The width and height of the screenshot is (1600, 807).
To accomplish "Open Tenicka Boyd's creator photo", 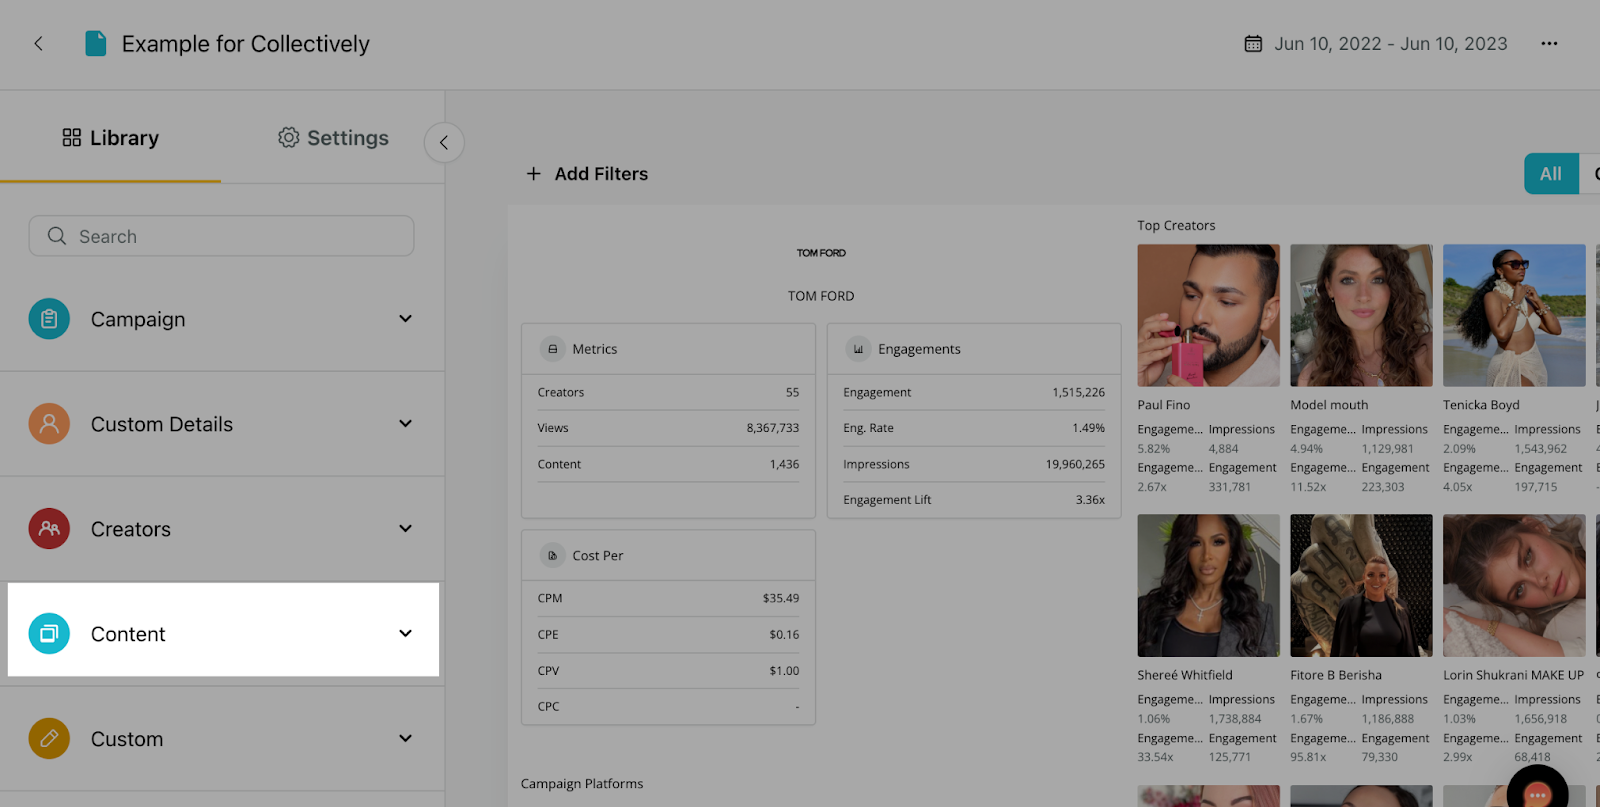I will click(x=1514, y=315).
